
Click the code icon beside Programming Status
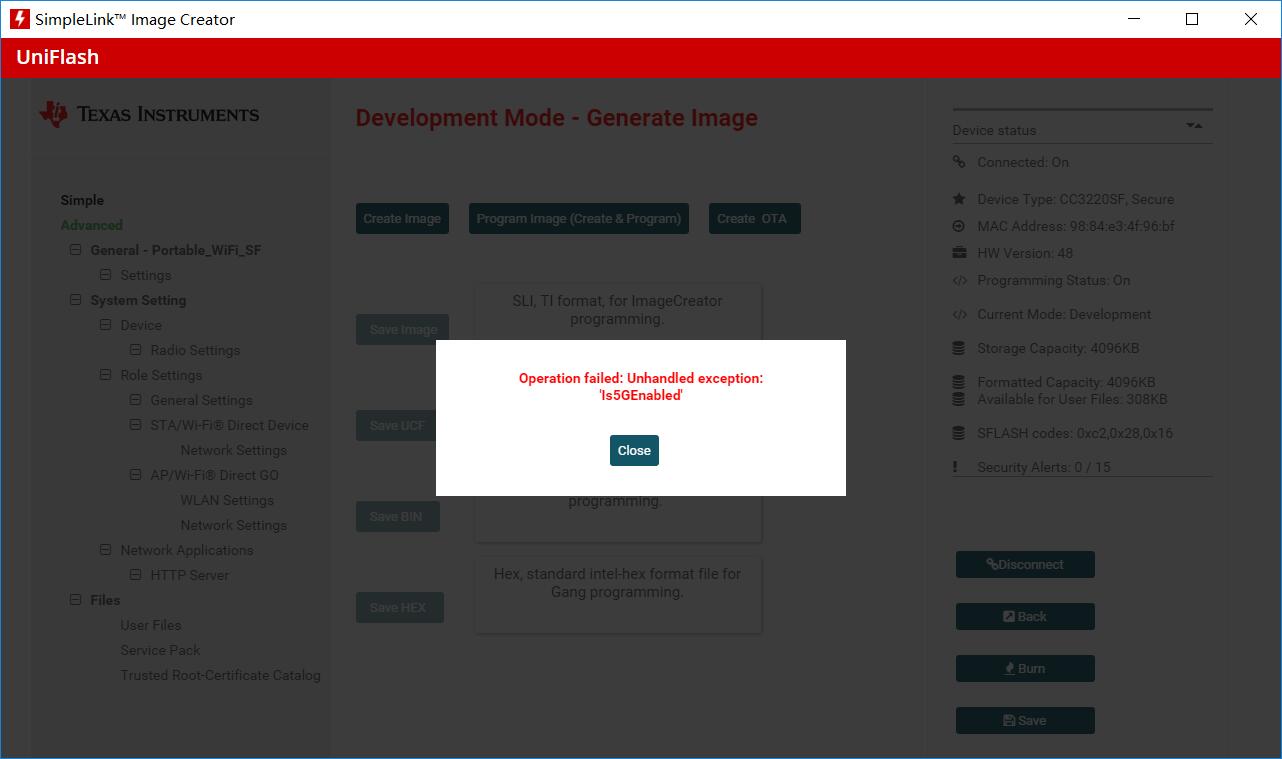(959, 280)
